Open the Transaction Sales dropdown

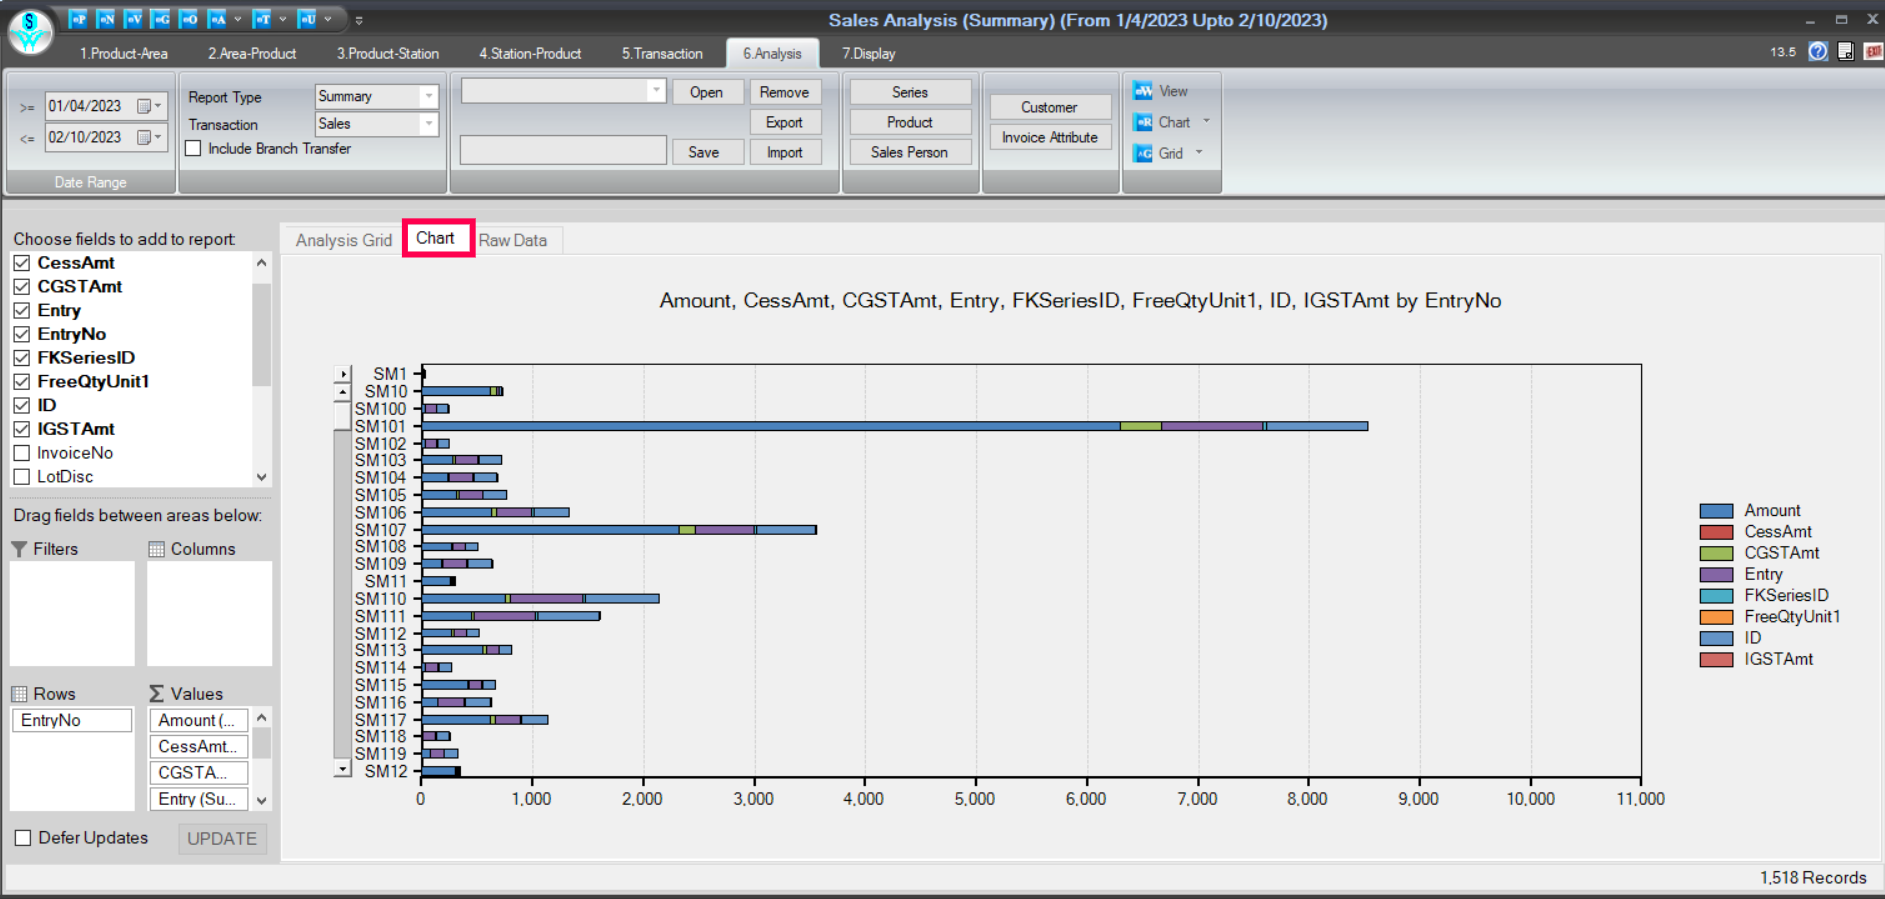(428, 124)
